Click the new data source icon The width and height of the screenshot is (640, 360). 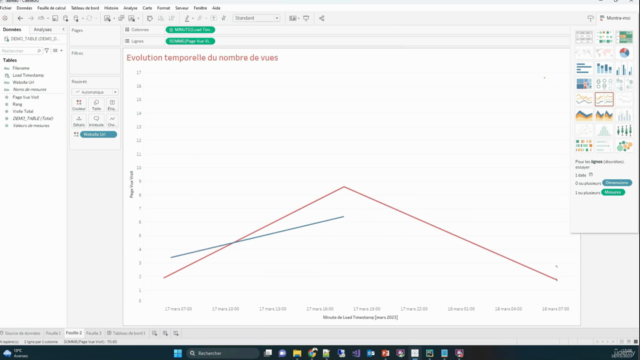pos(65,18)
